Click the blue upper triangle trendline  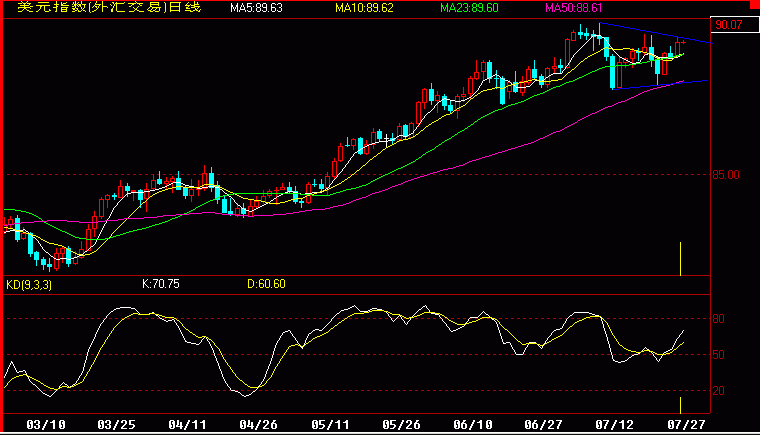coord(656,33)
